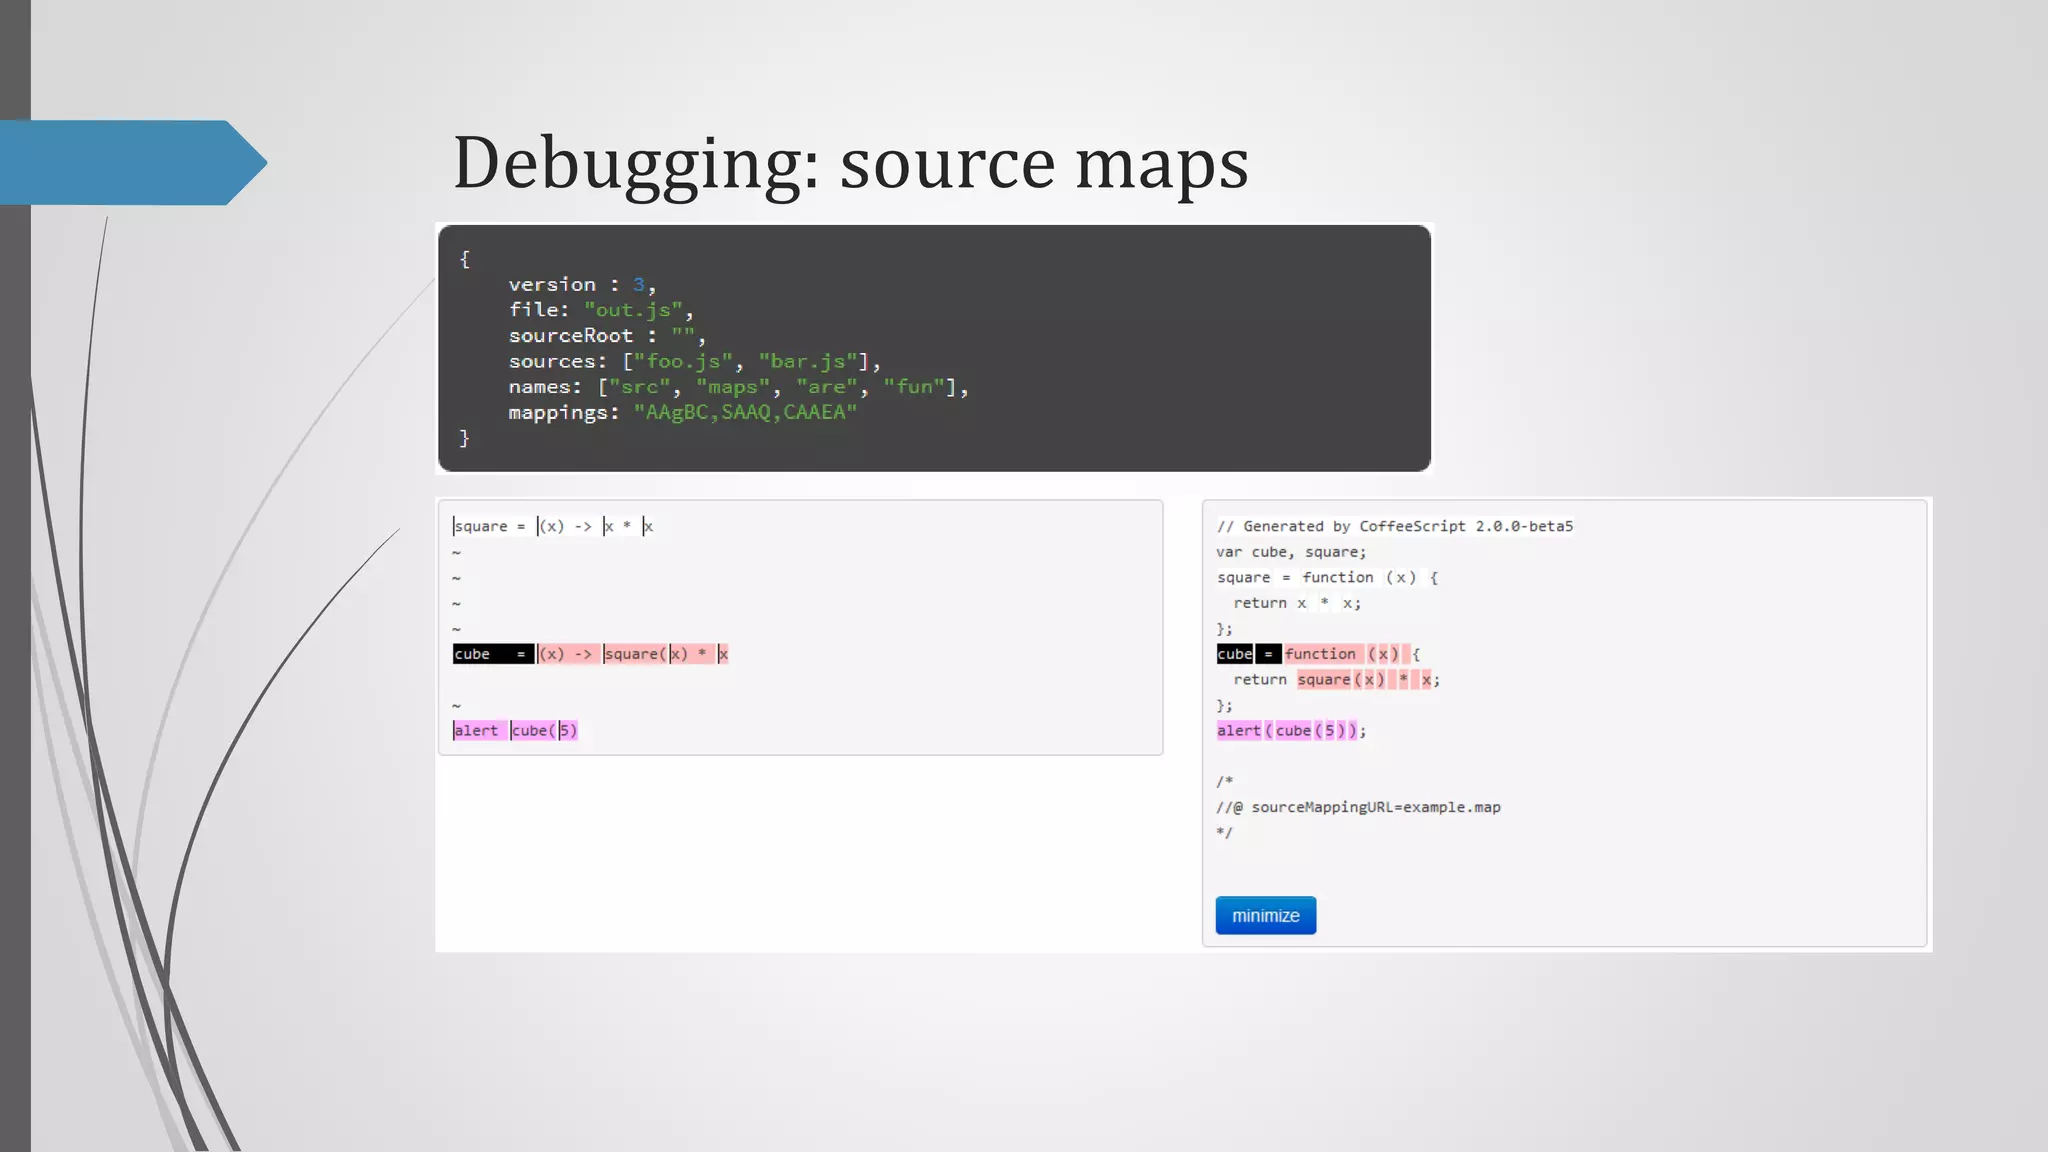Click 'return x * x;' in generated code
2048x1152 pixels.
coord(1296,603)
